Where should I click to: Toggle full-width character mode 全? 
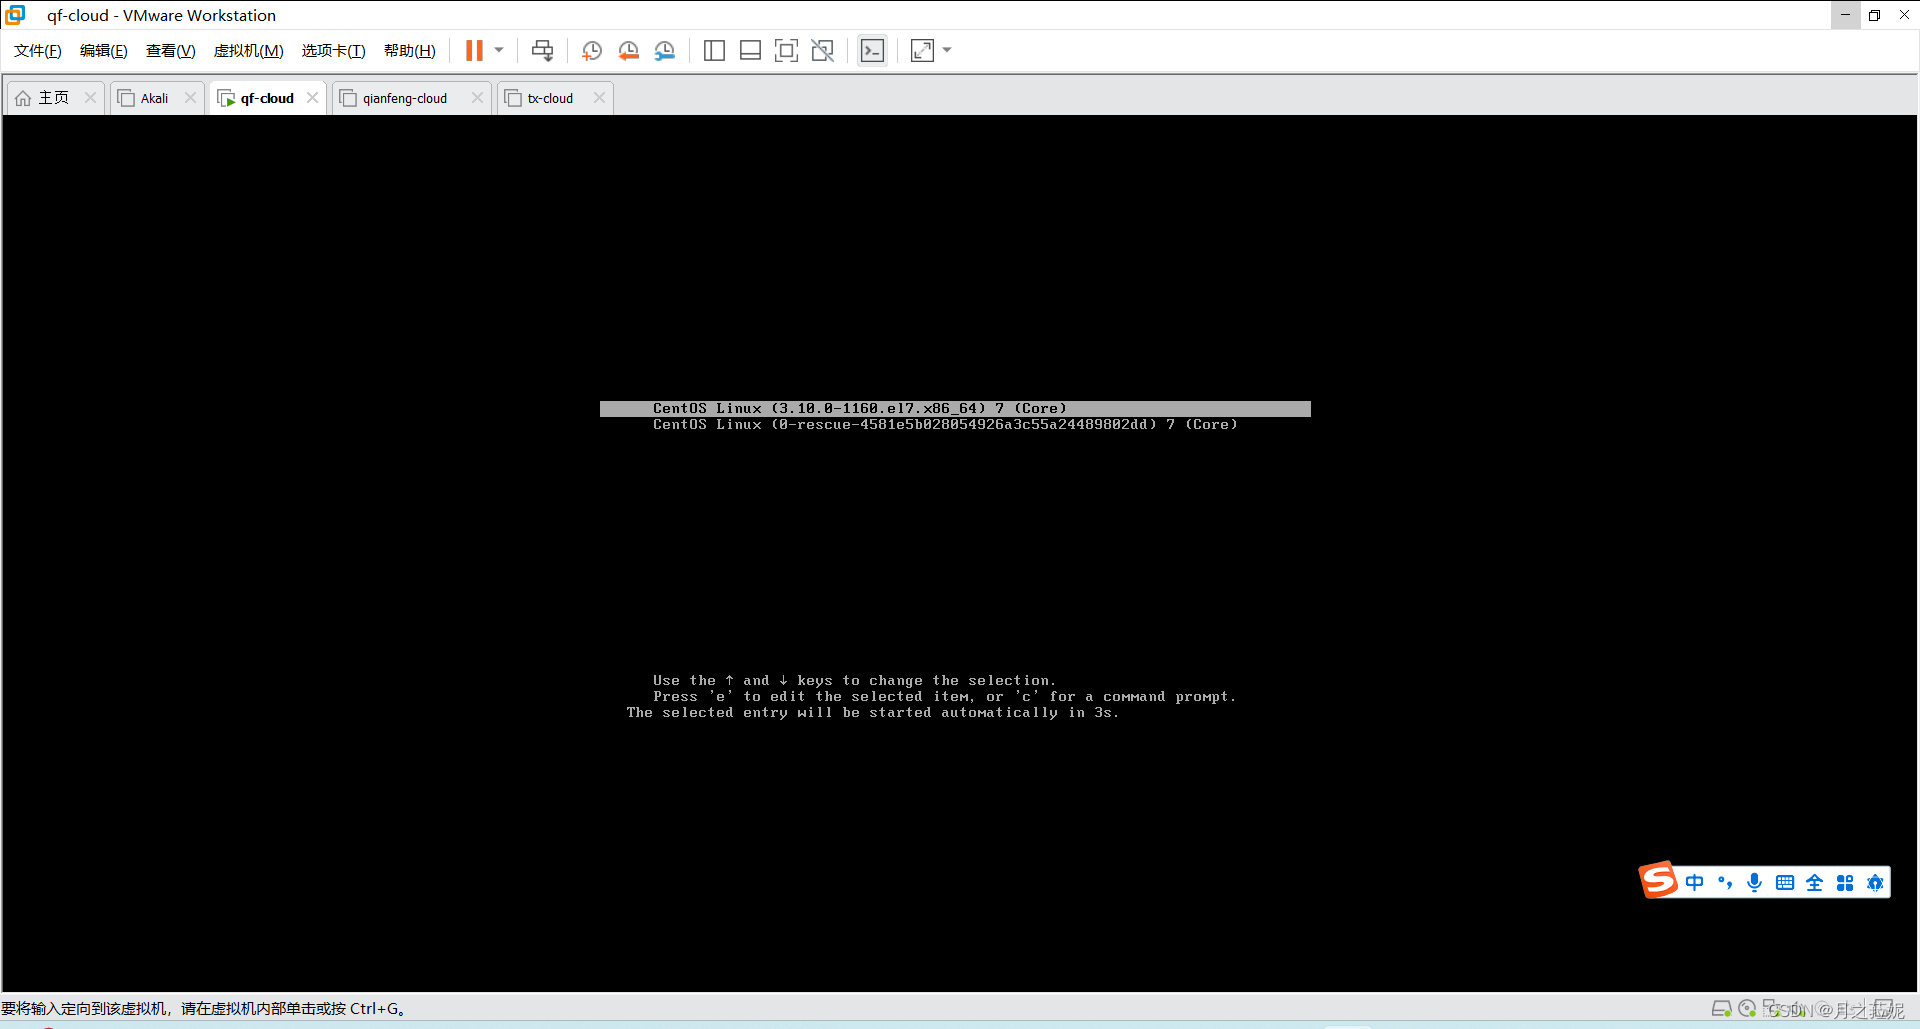[x=1814, y=883]
